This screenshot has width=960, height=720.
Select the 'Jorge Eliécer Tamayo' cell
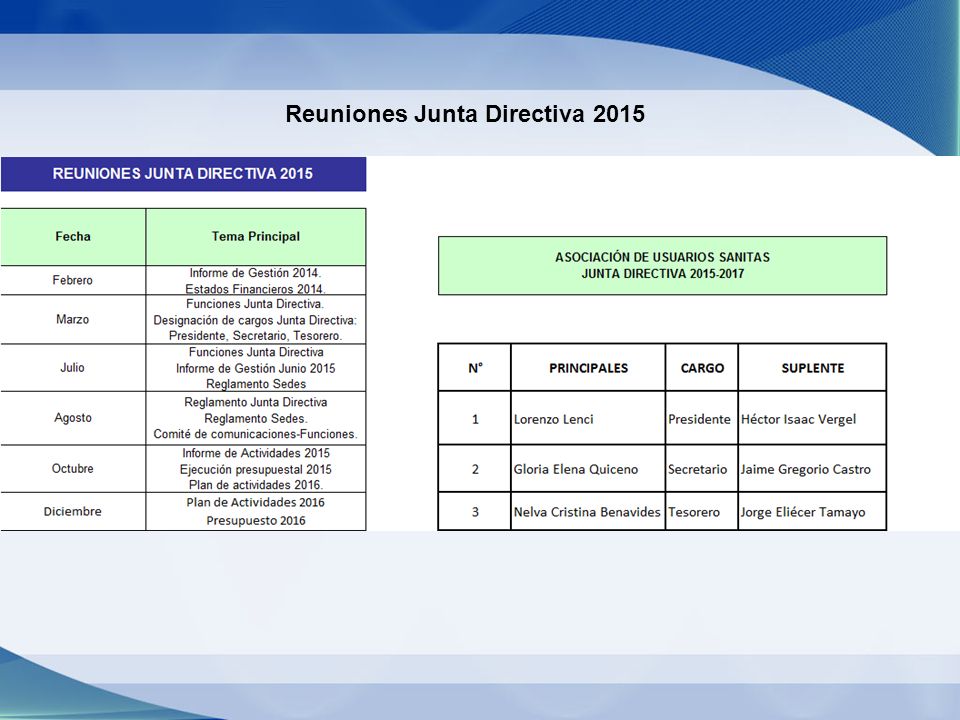click(x=812, y=512)
